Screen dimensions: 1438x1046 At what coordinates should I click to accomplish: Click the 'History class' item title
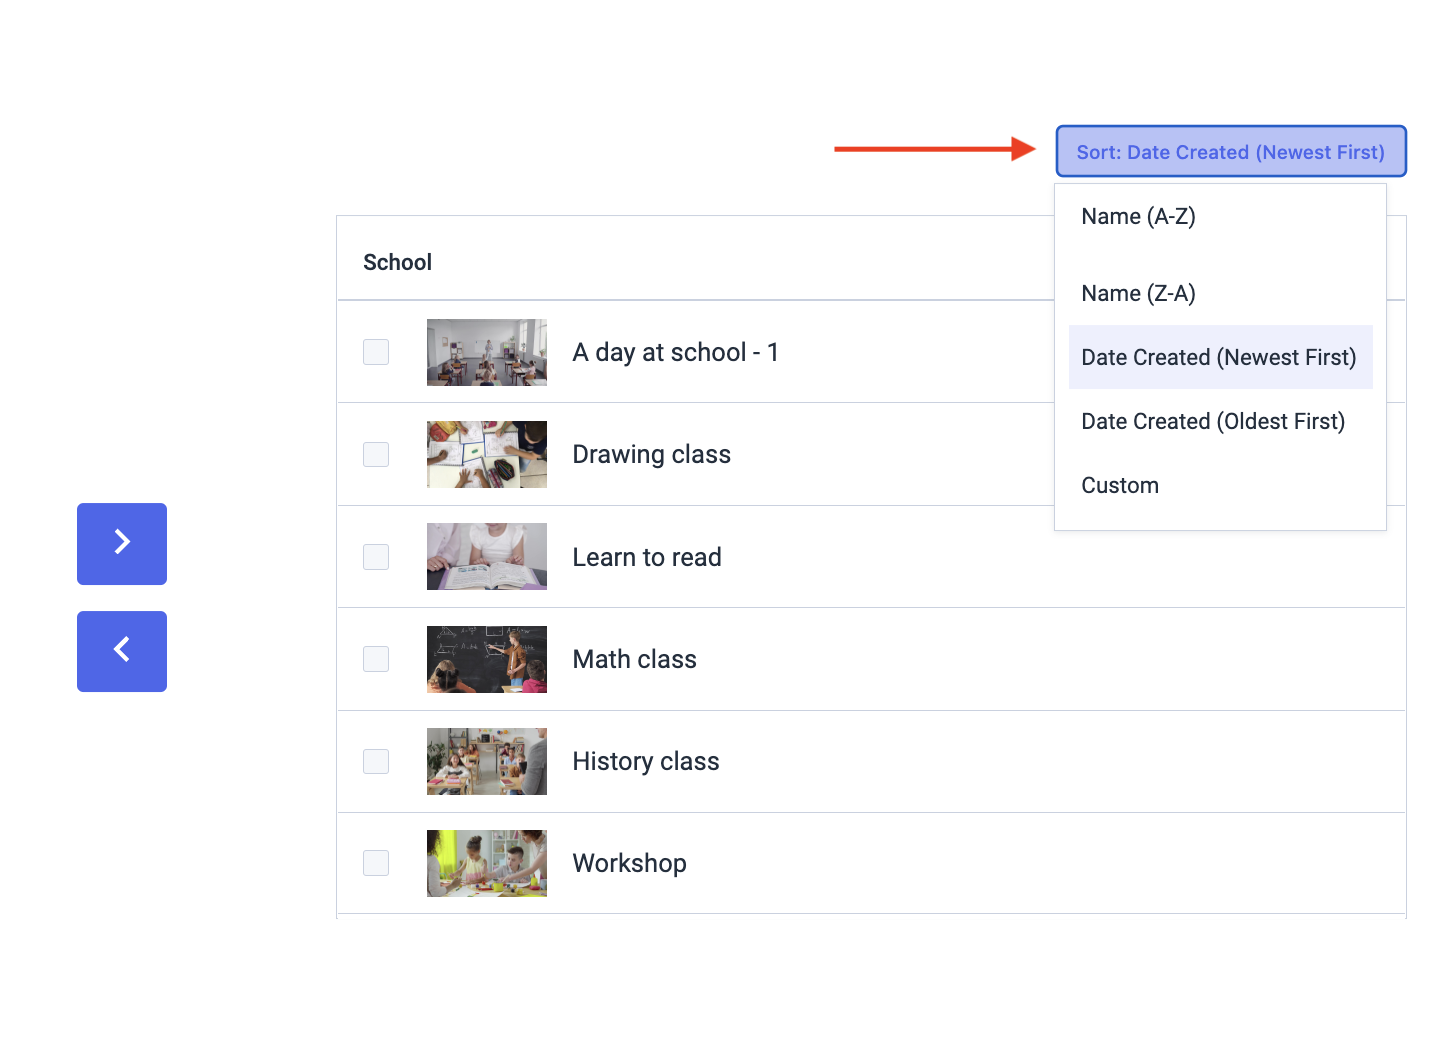coord(645,761)
